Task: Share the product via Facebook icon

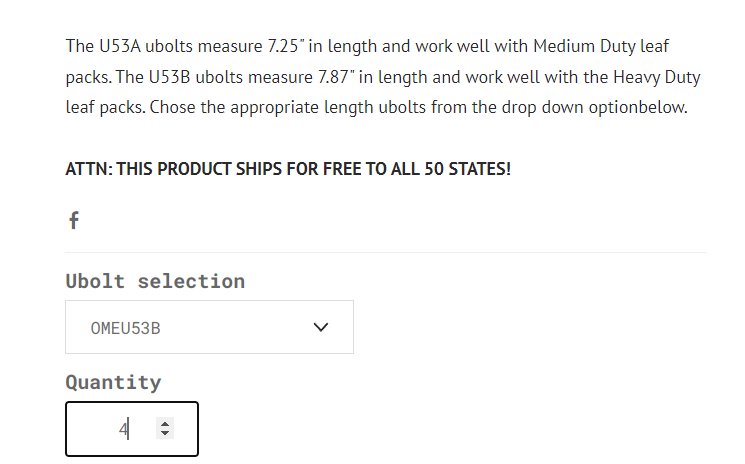Action: tap(74, 220)
